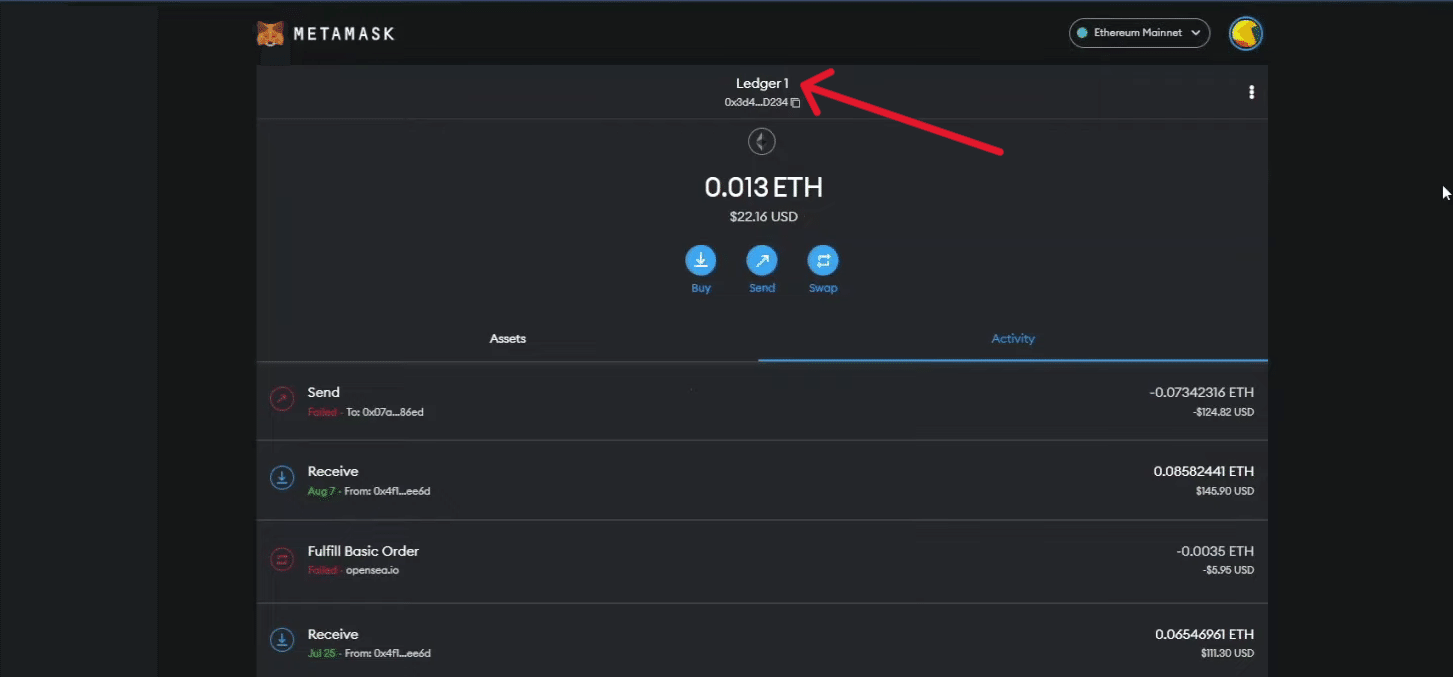Click the Swap icon button
This screenshot has height=677, width=1453.
coord(823,261)
